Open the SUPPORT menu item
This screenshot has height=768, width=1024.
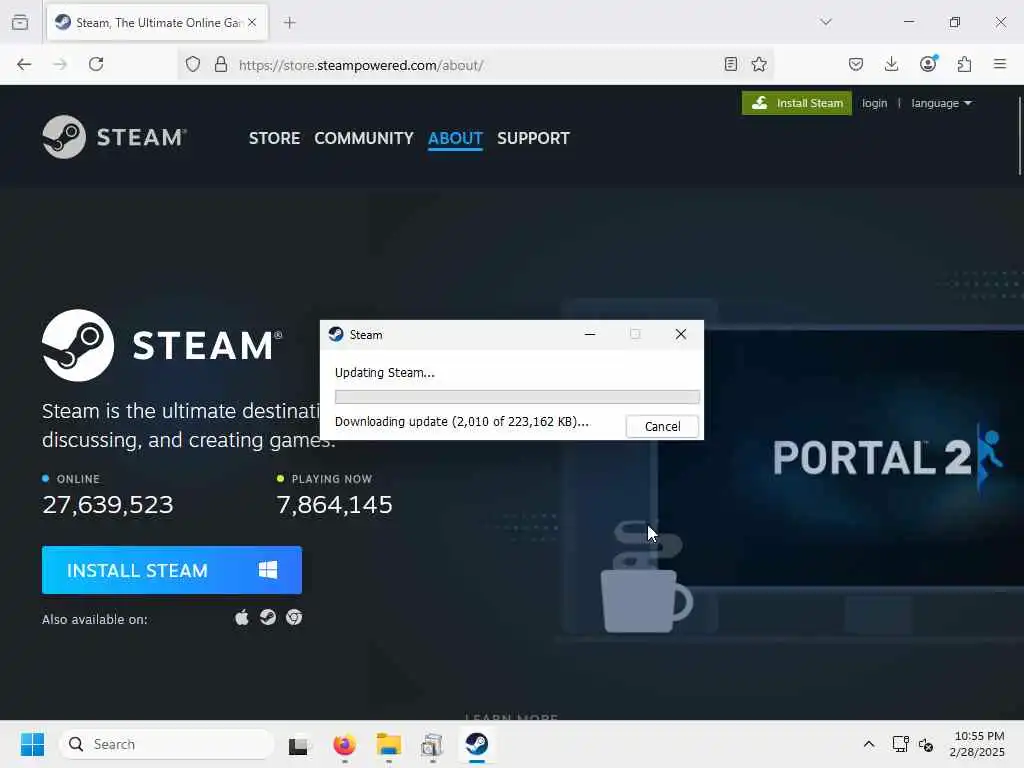click(x=534, y=138)
